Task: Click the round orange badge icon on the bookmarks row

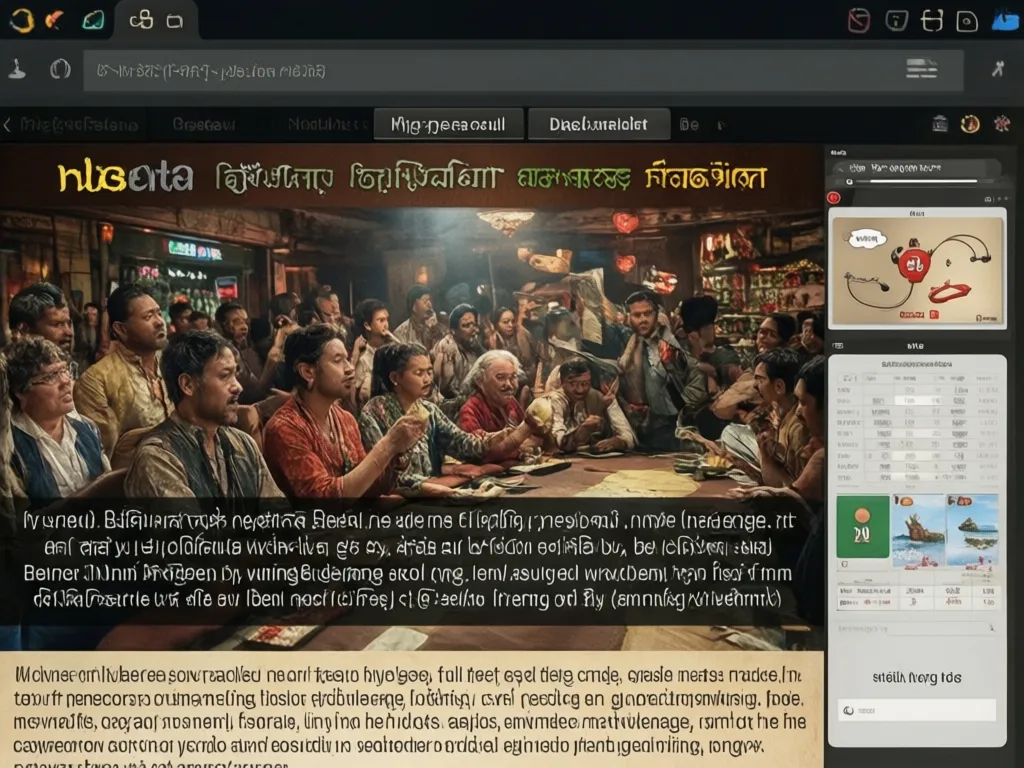Action: [970, 123]
